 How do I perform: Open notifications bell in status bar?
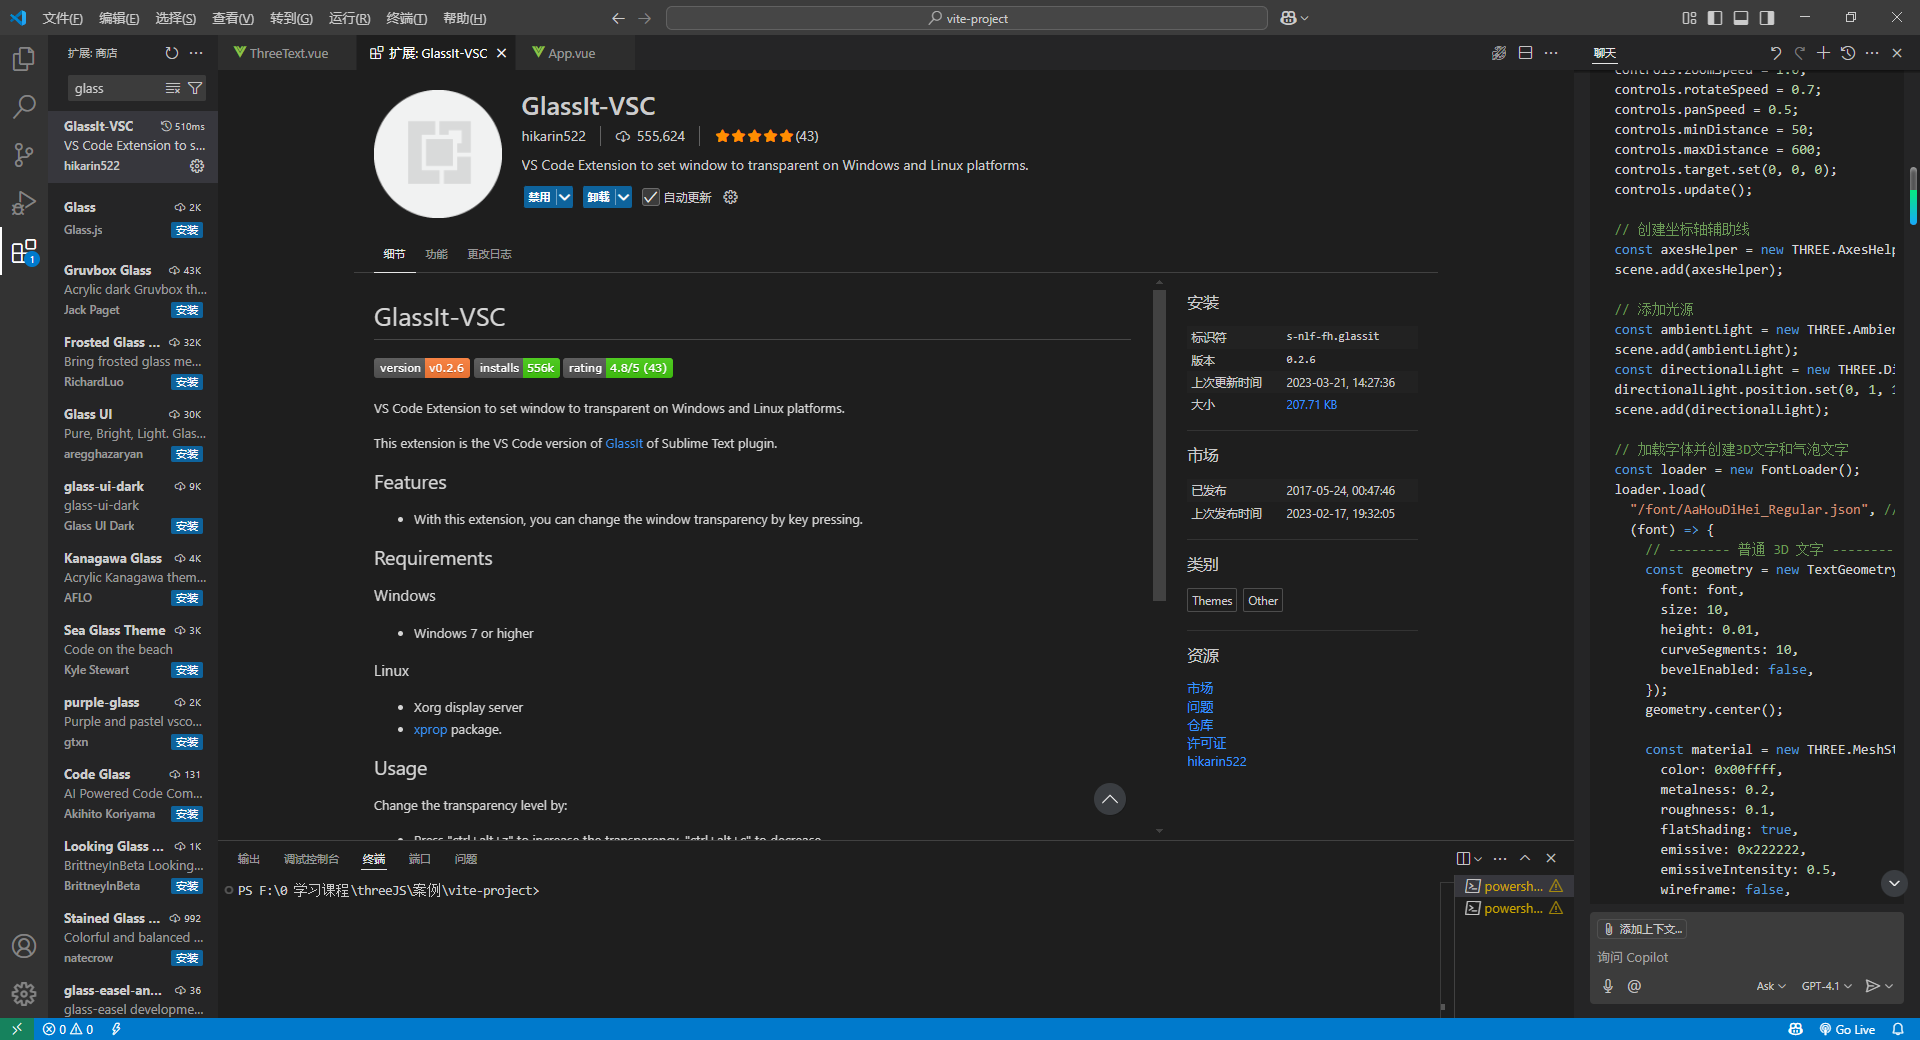pyautogui.click(x=1898, y=1029)
